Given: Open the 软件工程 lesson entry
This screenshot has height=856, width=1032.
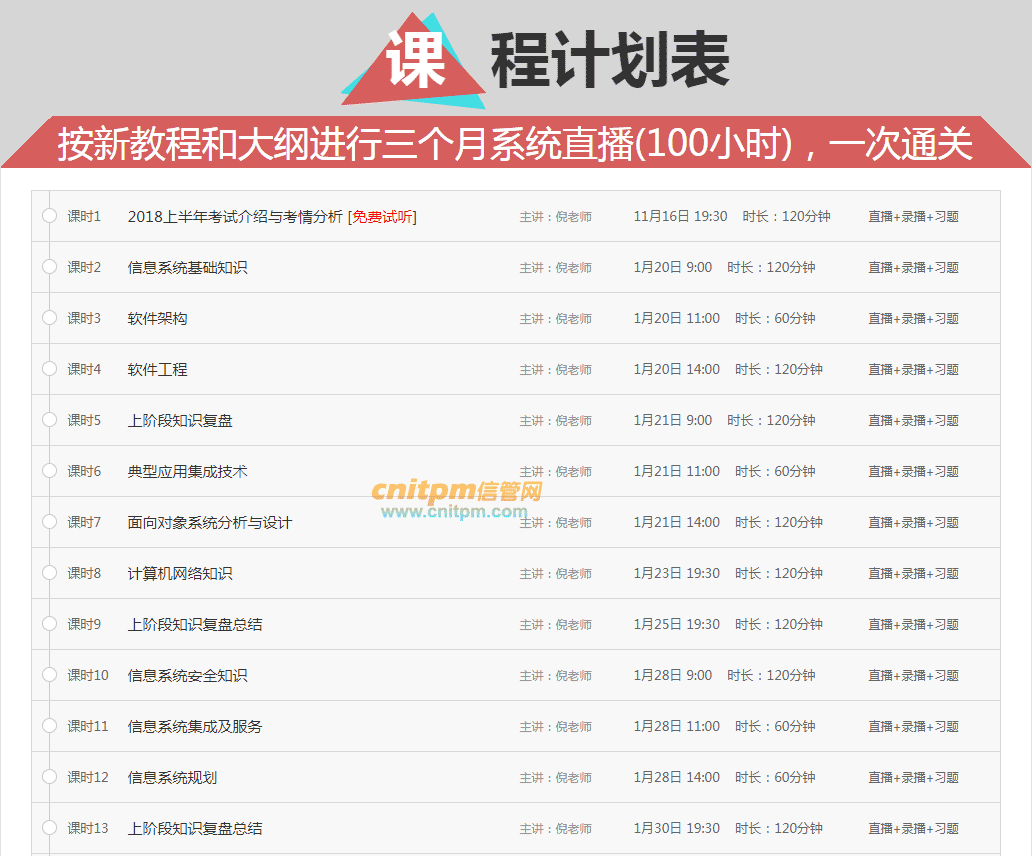Looking at the screenshot, I should [x=157, y=370].
